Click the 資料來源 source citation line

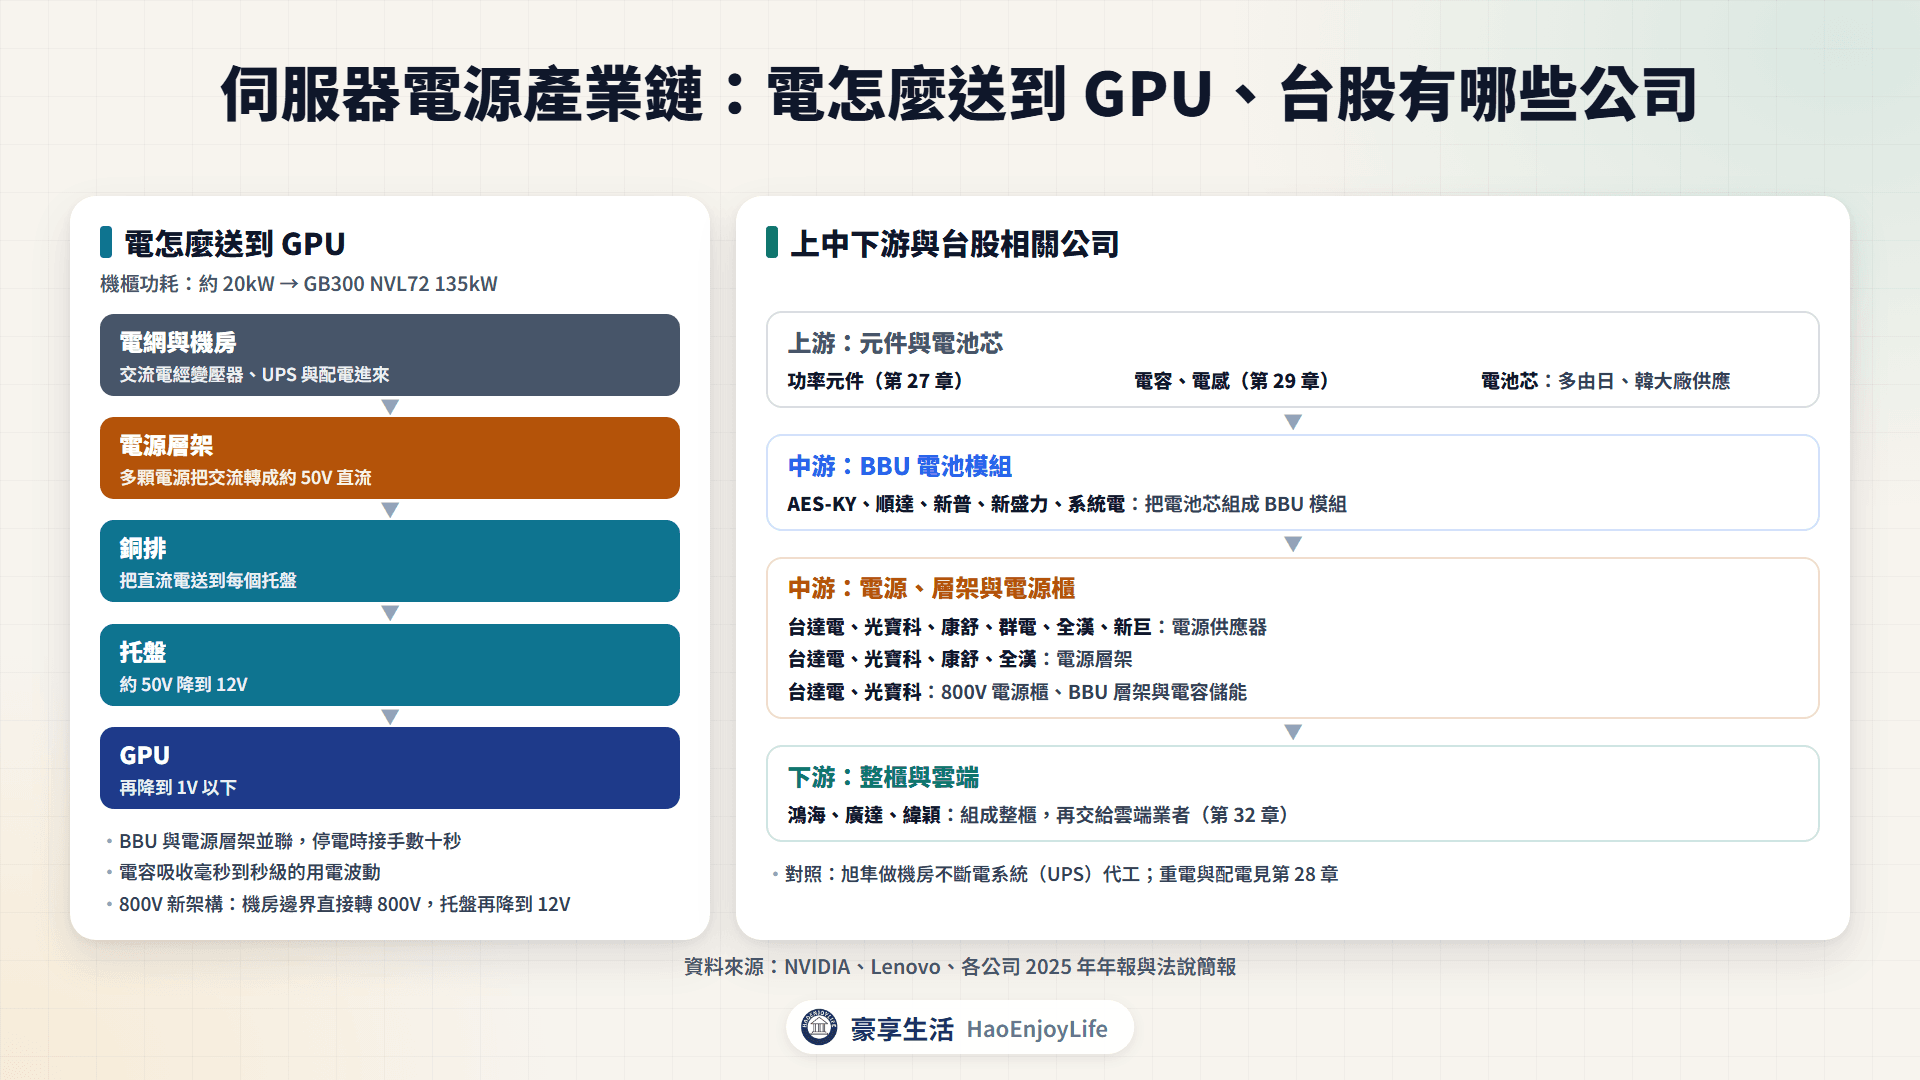coord(960,967)
